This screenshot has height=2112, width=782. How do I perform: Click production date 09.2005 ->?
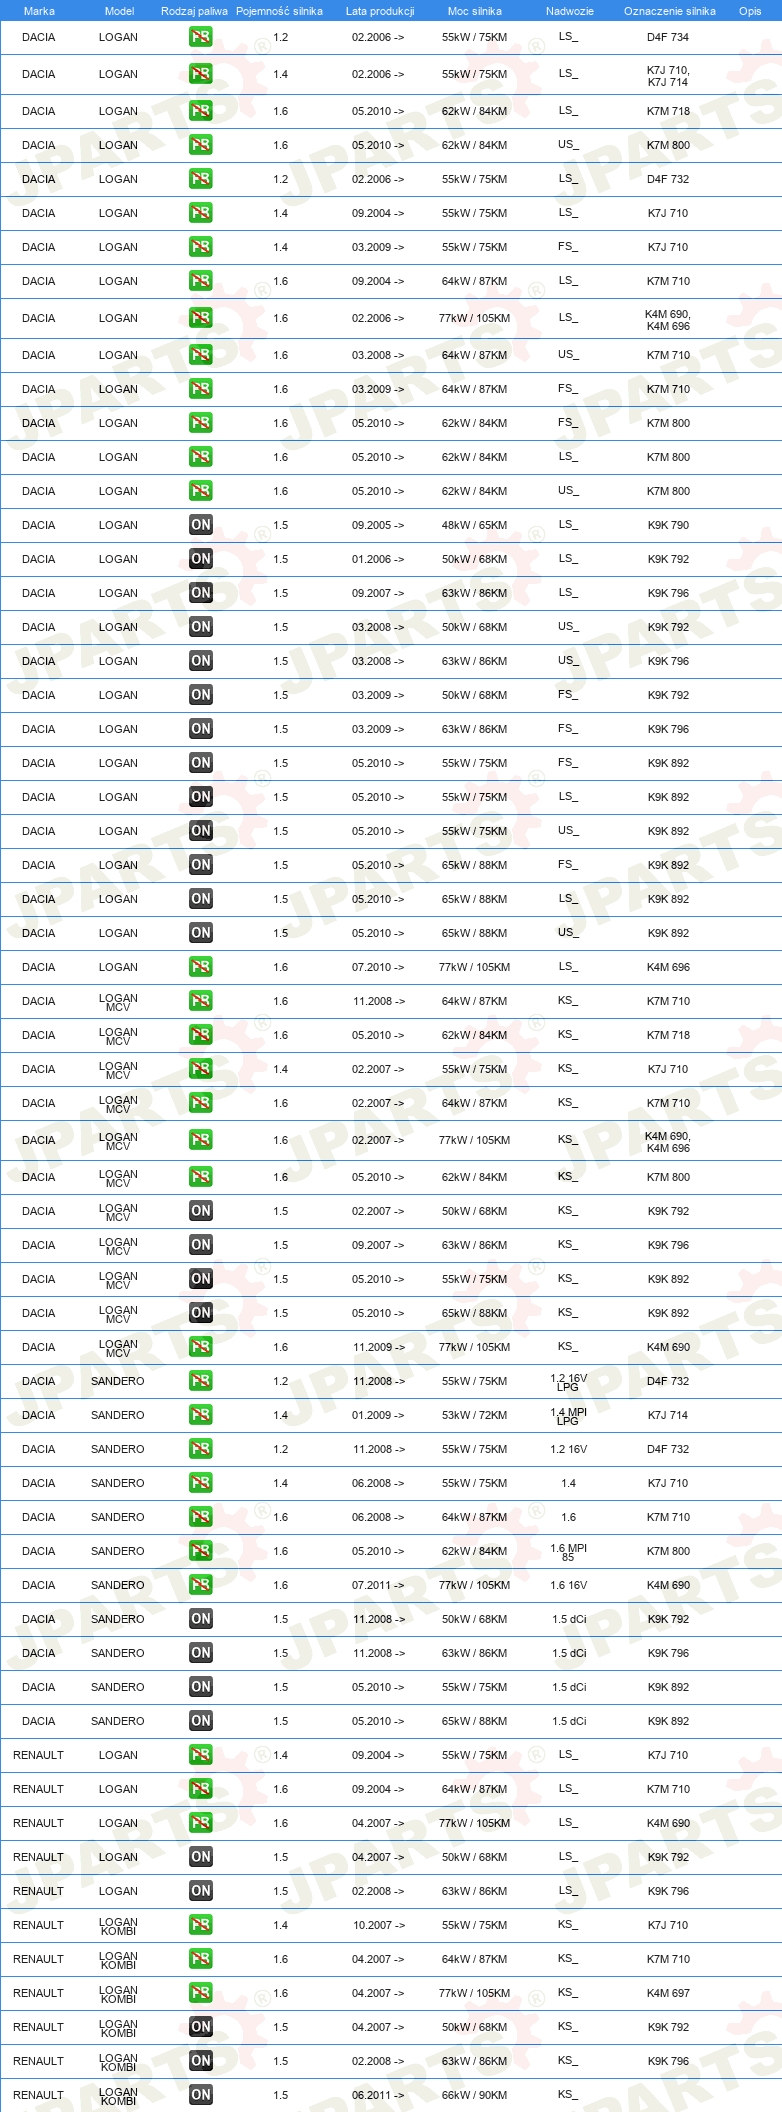[x=378, y=525]
